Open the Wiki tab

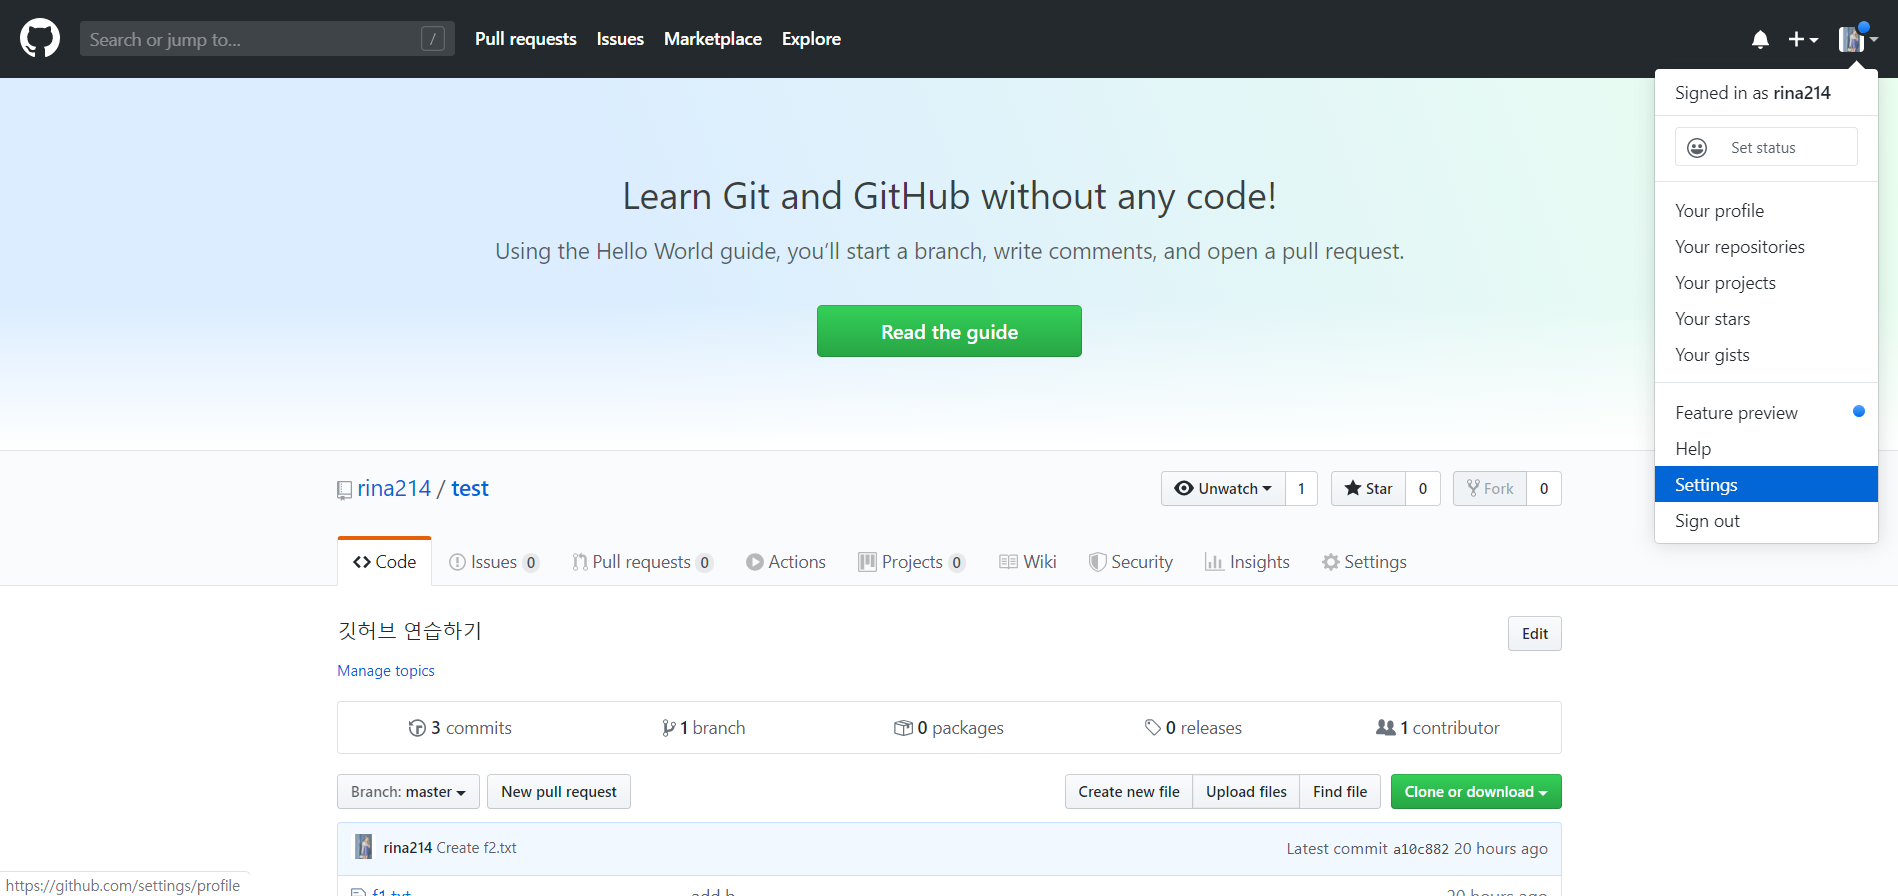(1027, 562)
